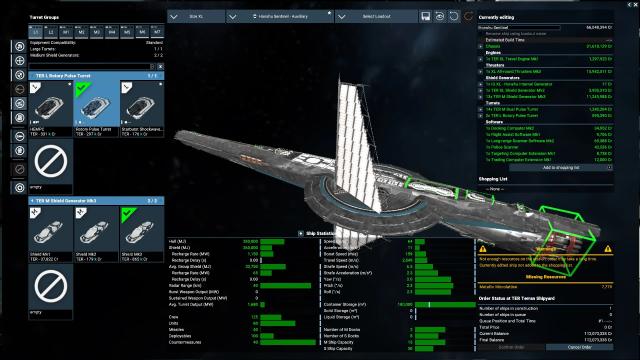Switch to the M1 turret group tab
The height and width of the screenshot is (360, 640).
pos(66,31)
